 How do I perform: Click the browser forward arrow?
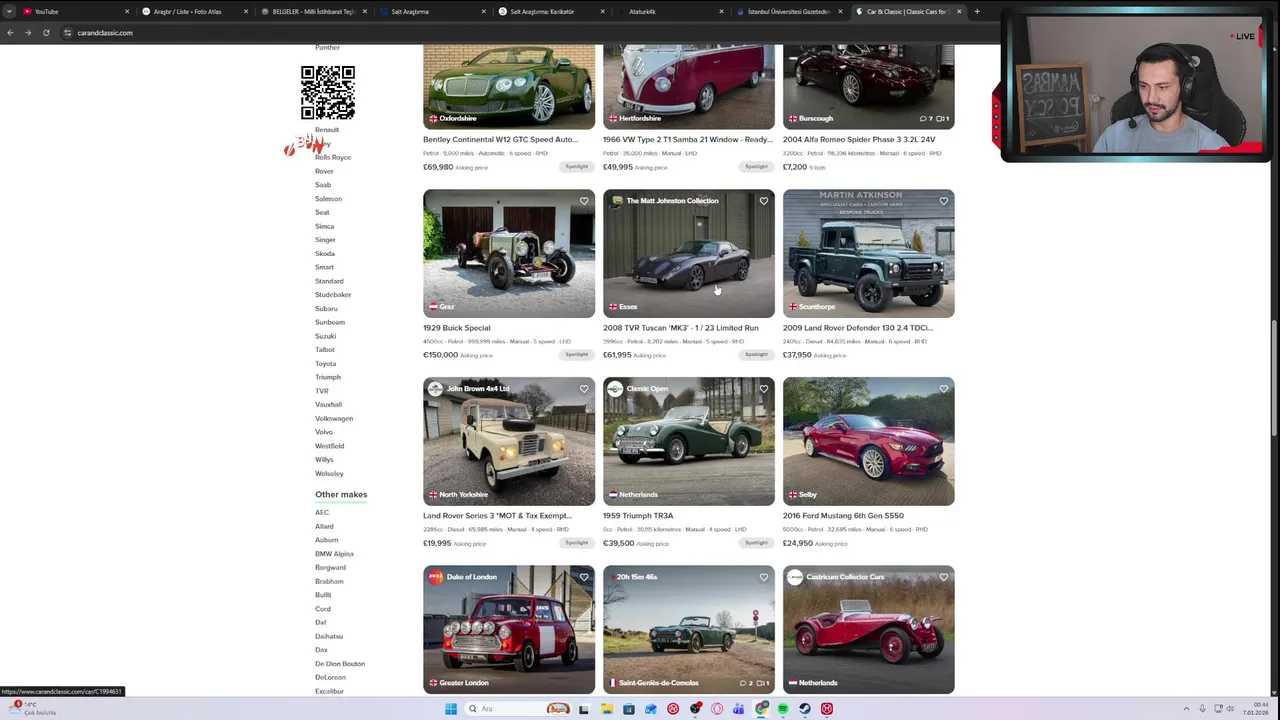[x=28, y=32]
